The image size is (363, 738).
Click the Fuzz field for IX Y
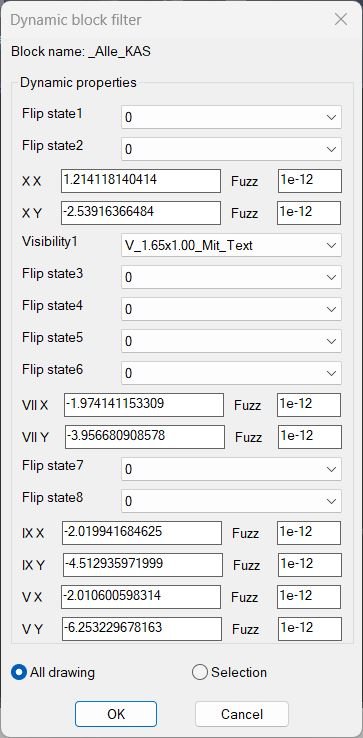click(x=309, y=565)
